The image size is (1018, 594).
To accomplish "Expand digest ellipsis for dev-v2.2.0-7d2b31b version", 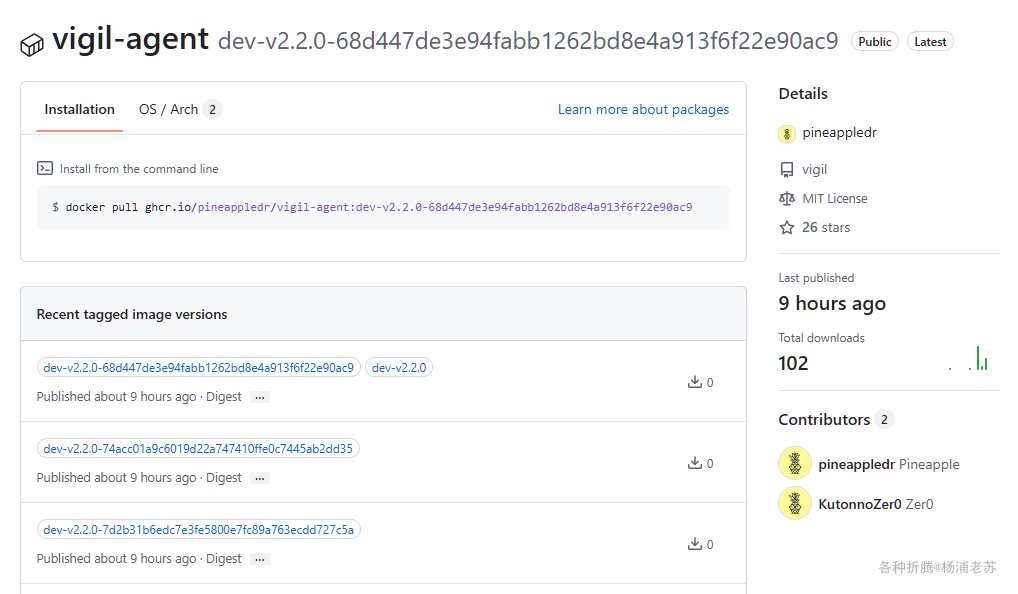I will (260, 559).
